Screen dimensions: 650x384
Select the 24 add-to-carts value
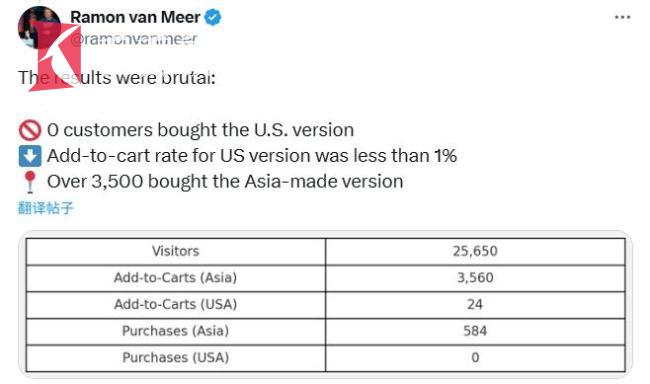475,304
